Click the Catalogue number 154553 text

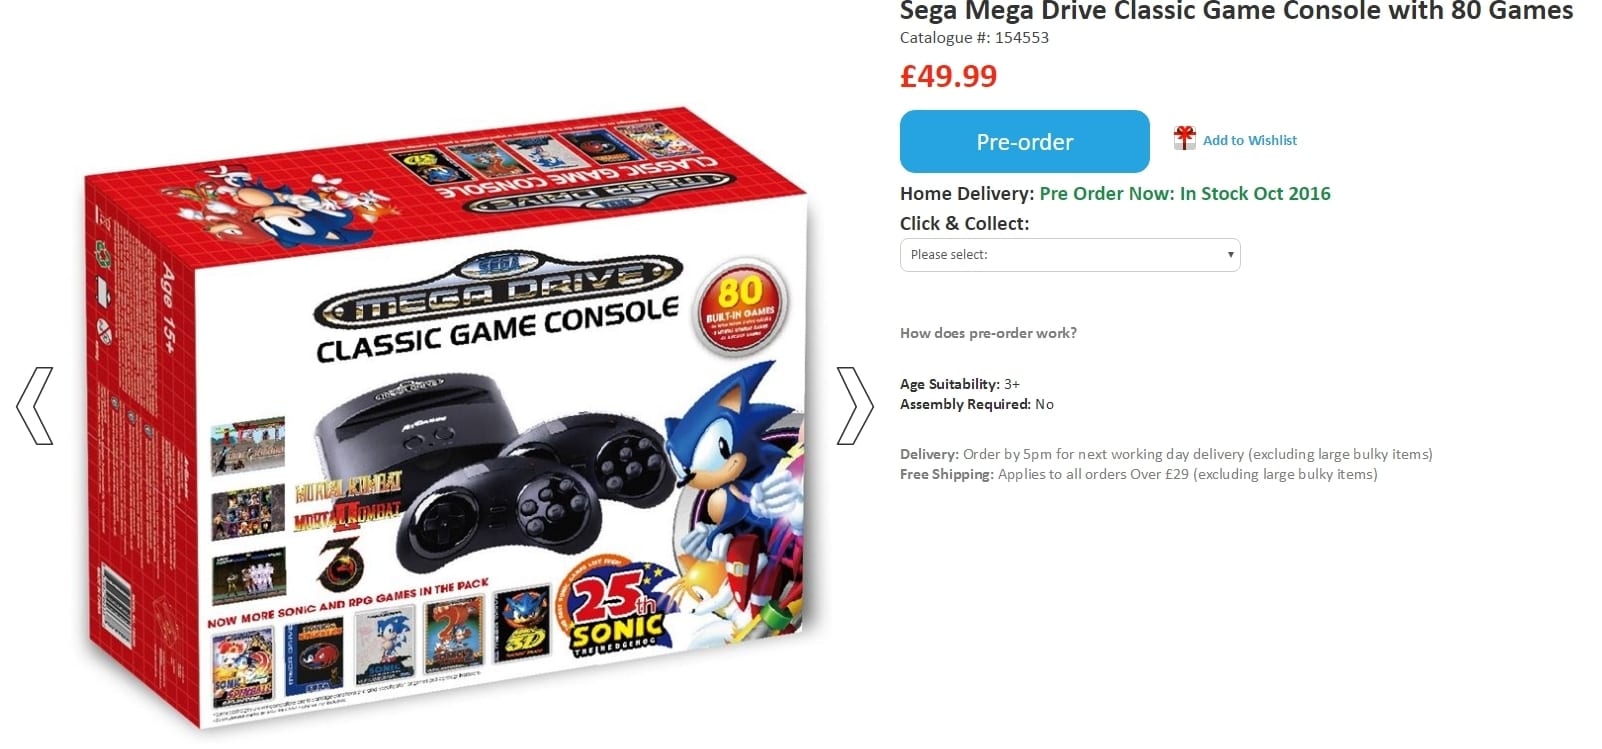pyautogui.click(x=974, y=38)
